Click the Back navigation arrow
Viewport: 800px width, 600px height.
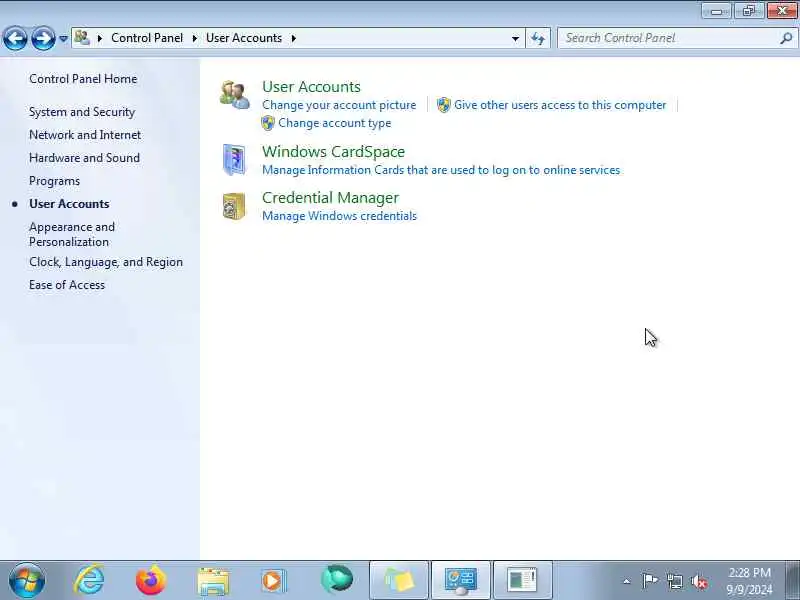(15, 38)
